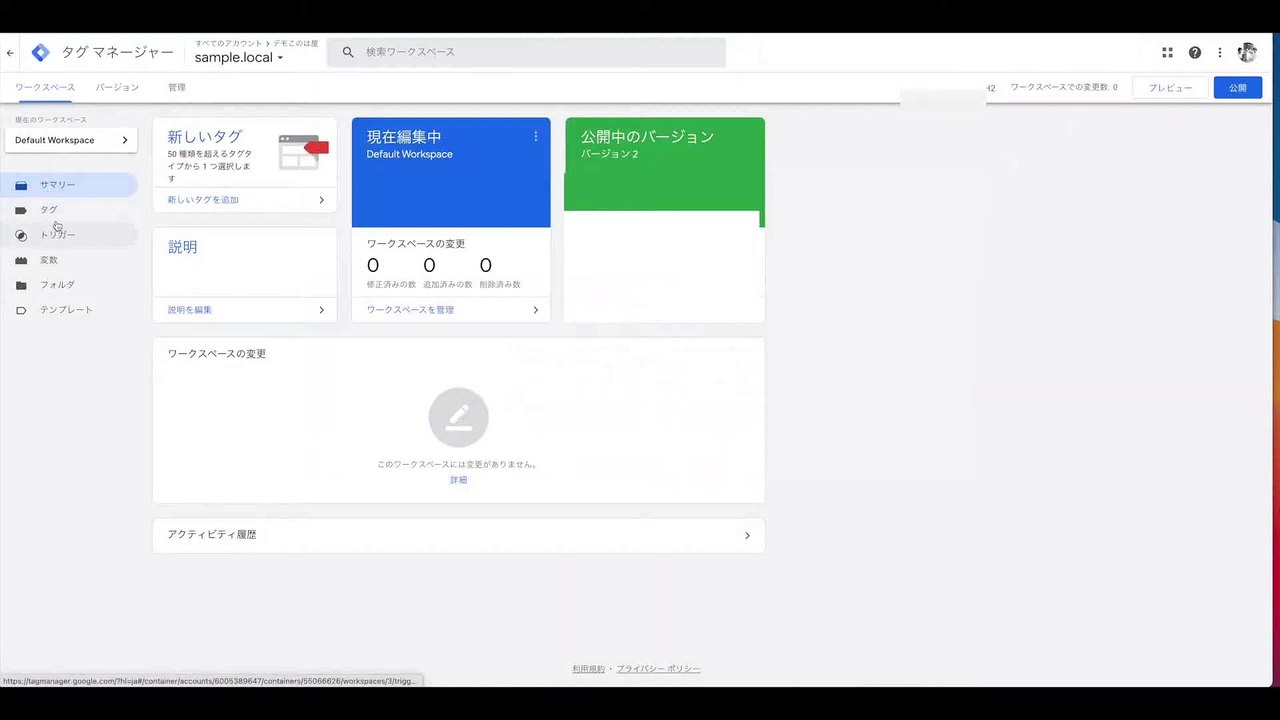This screenshot has height=720, width=1280.
Task: Click the chevron next to ワークスペースを管理
Action: coord(535,310)
